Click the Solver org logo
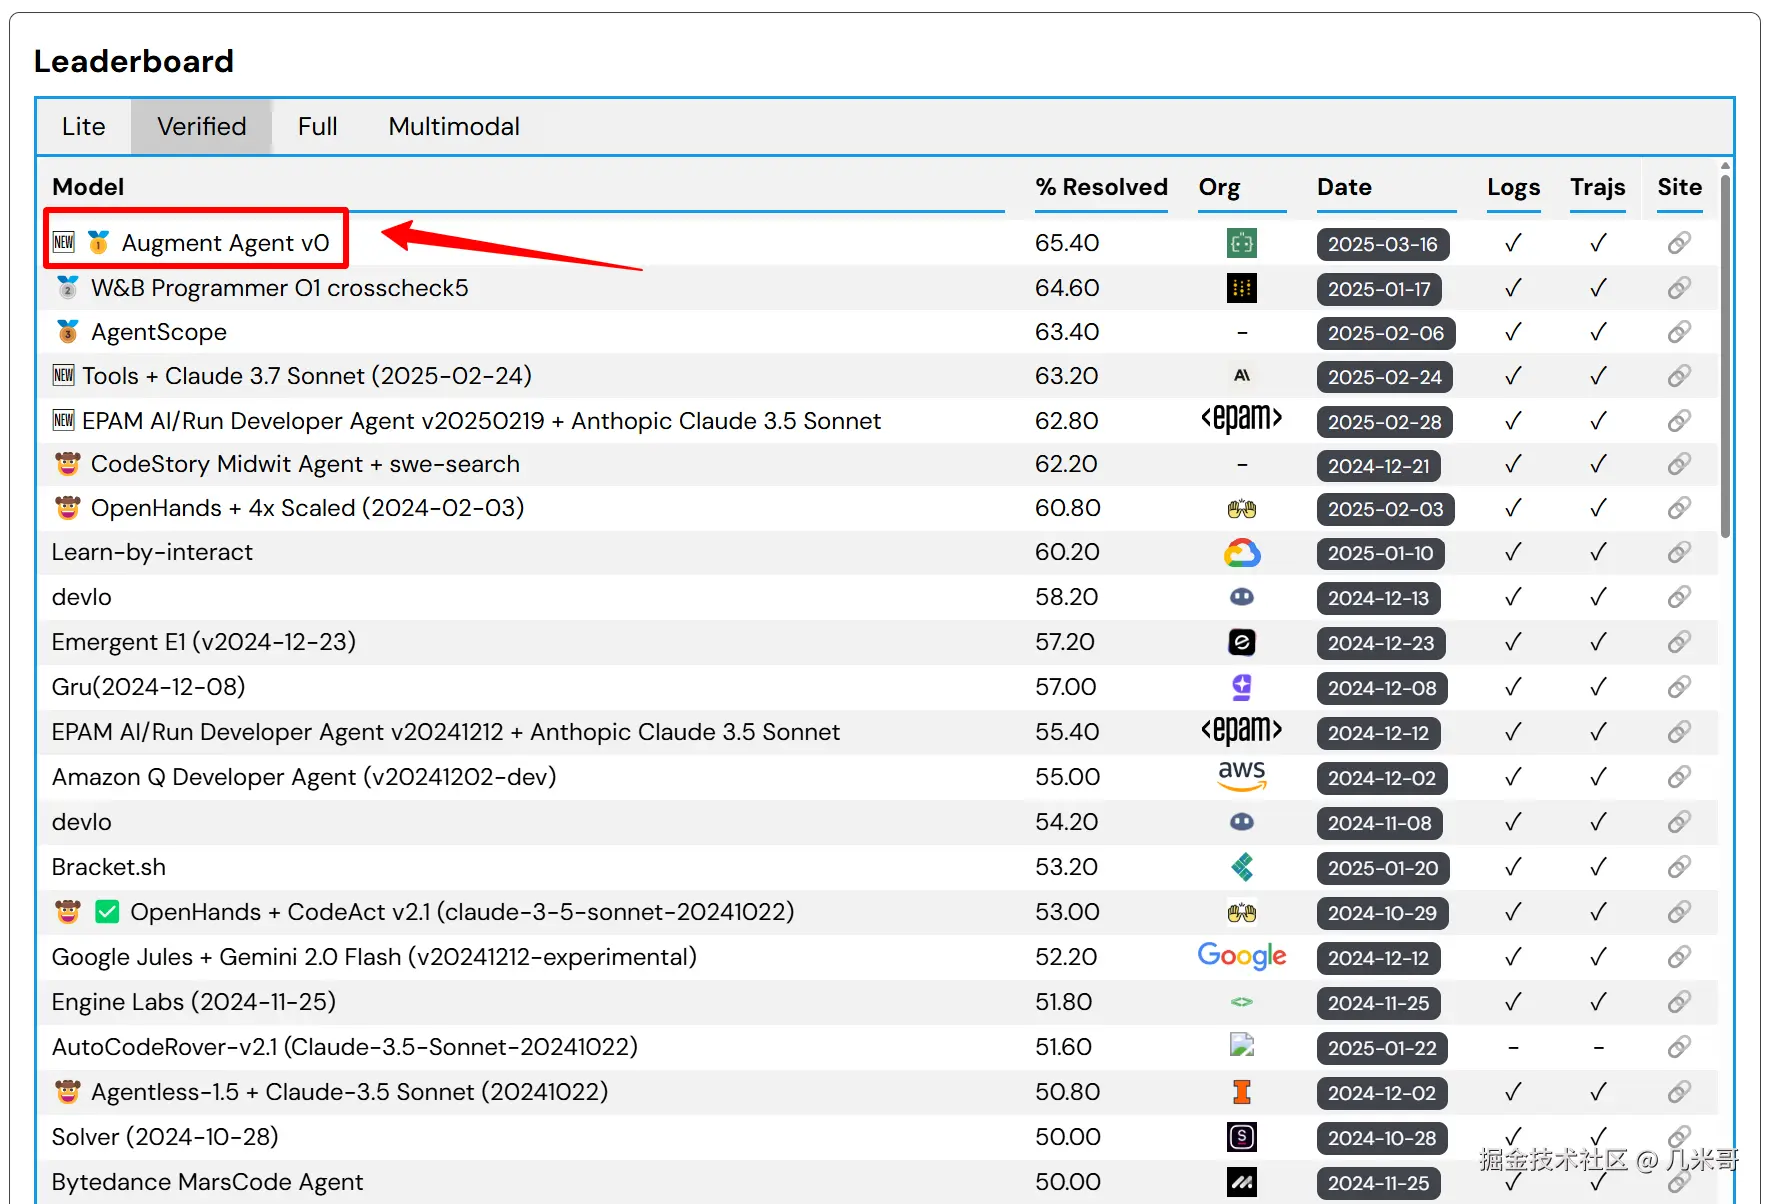The width and height of the screenshot is (1770, 1204). click(1242, 1137)
